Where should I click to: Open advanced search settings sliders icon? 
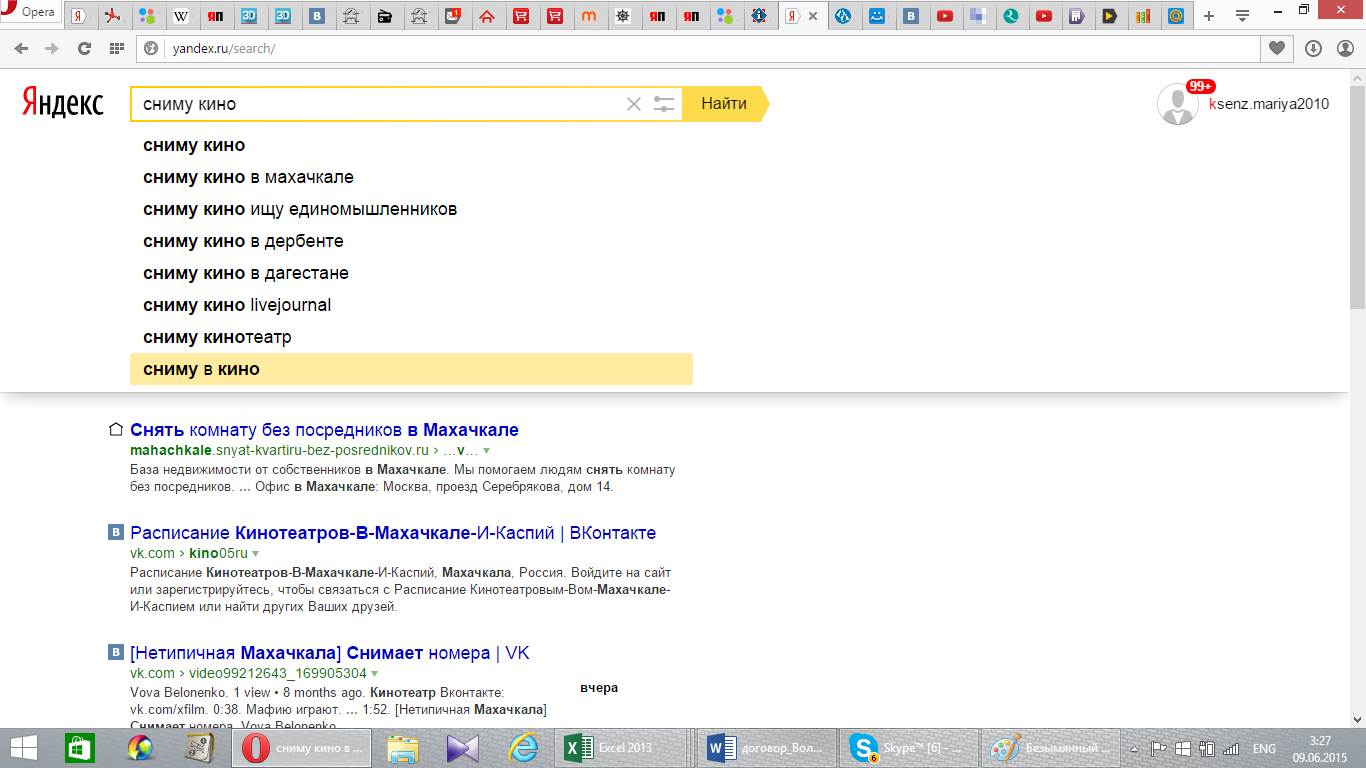pyautogui.click(x=664, y=104)
